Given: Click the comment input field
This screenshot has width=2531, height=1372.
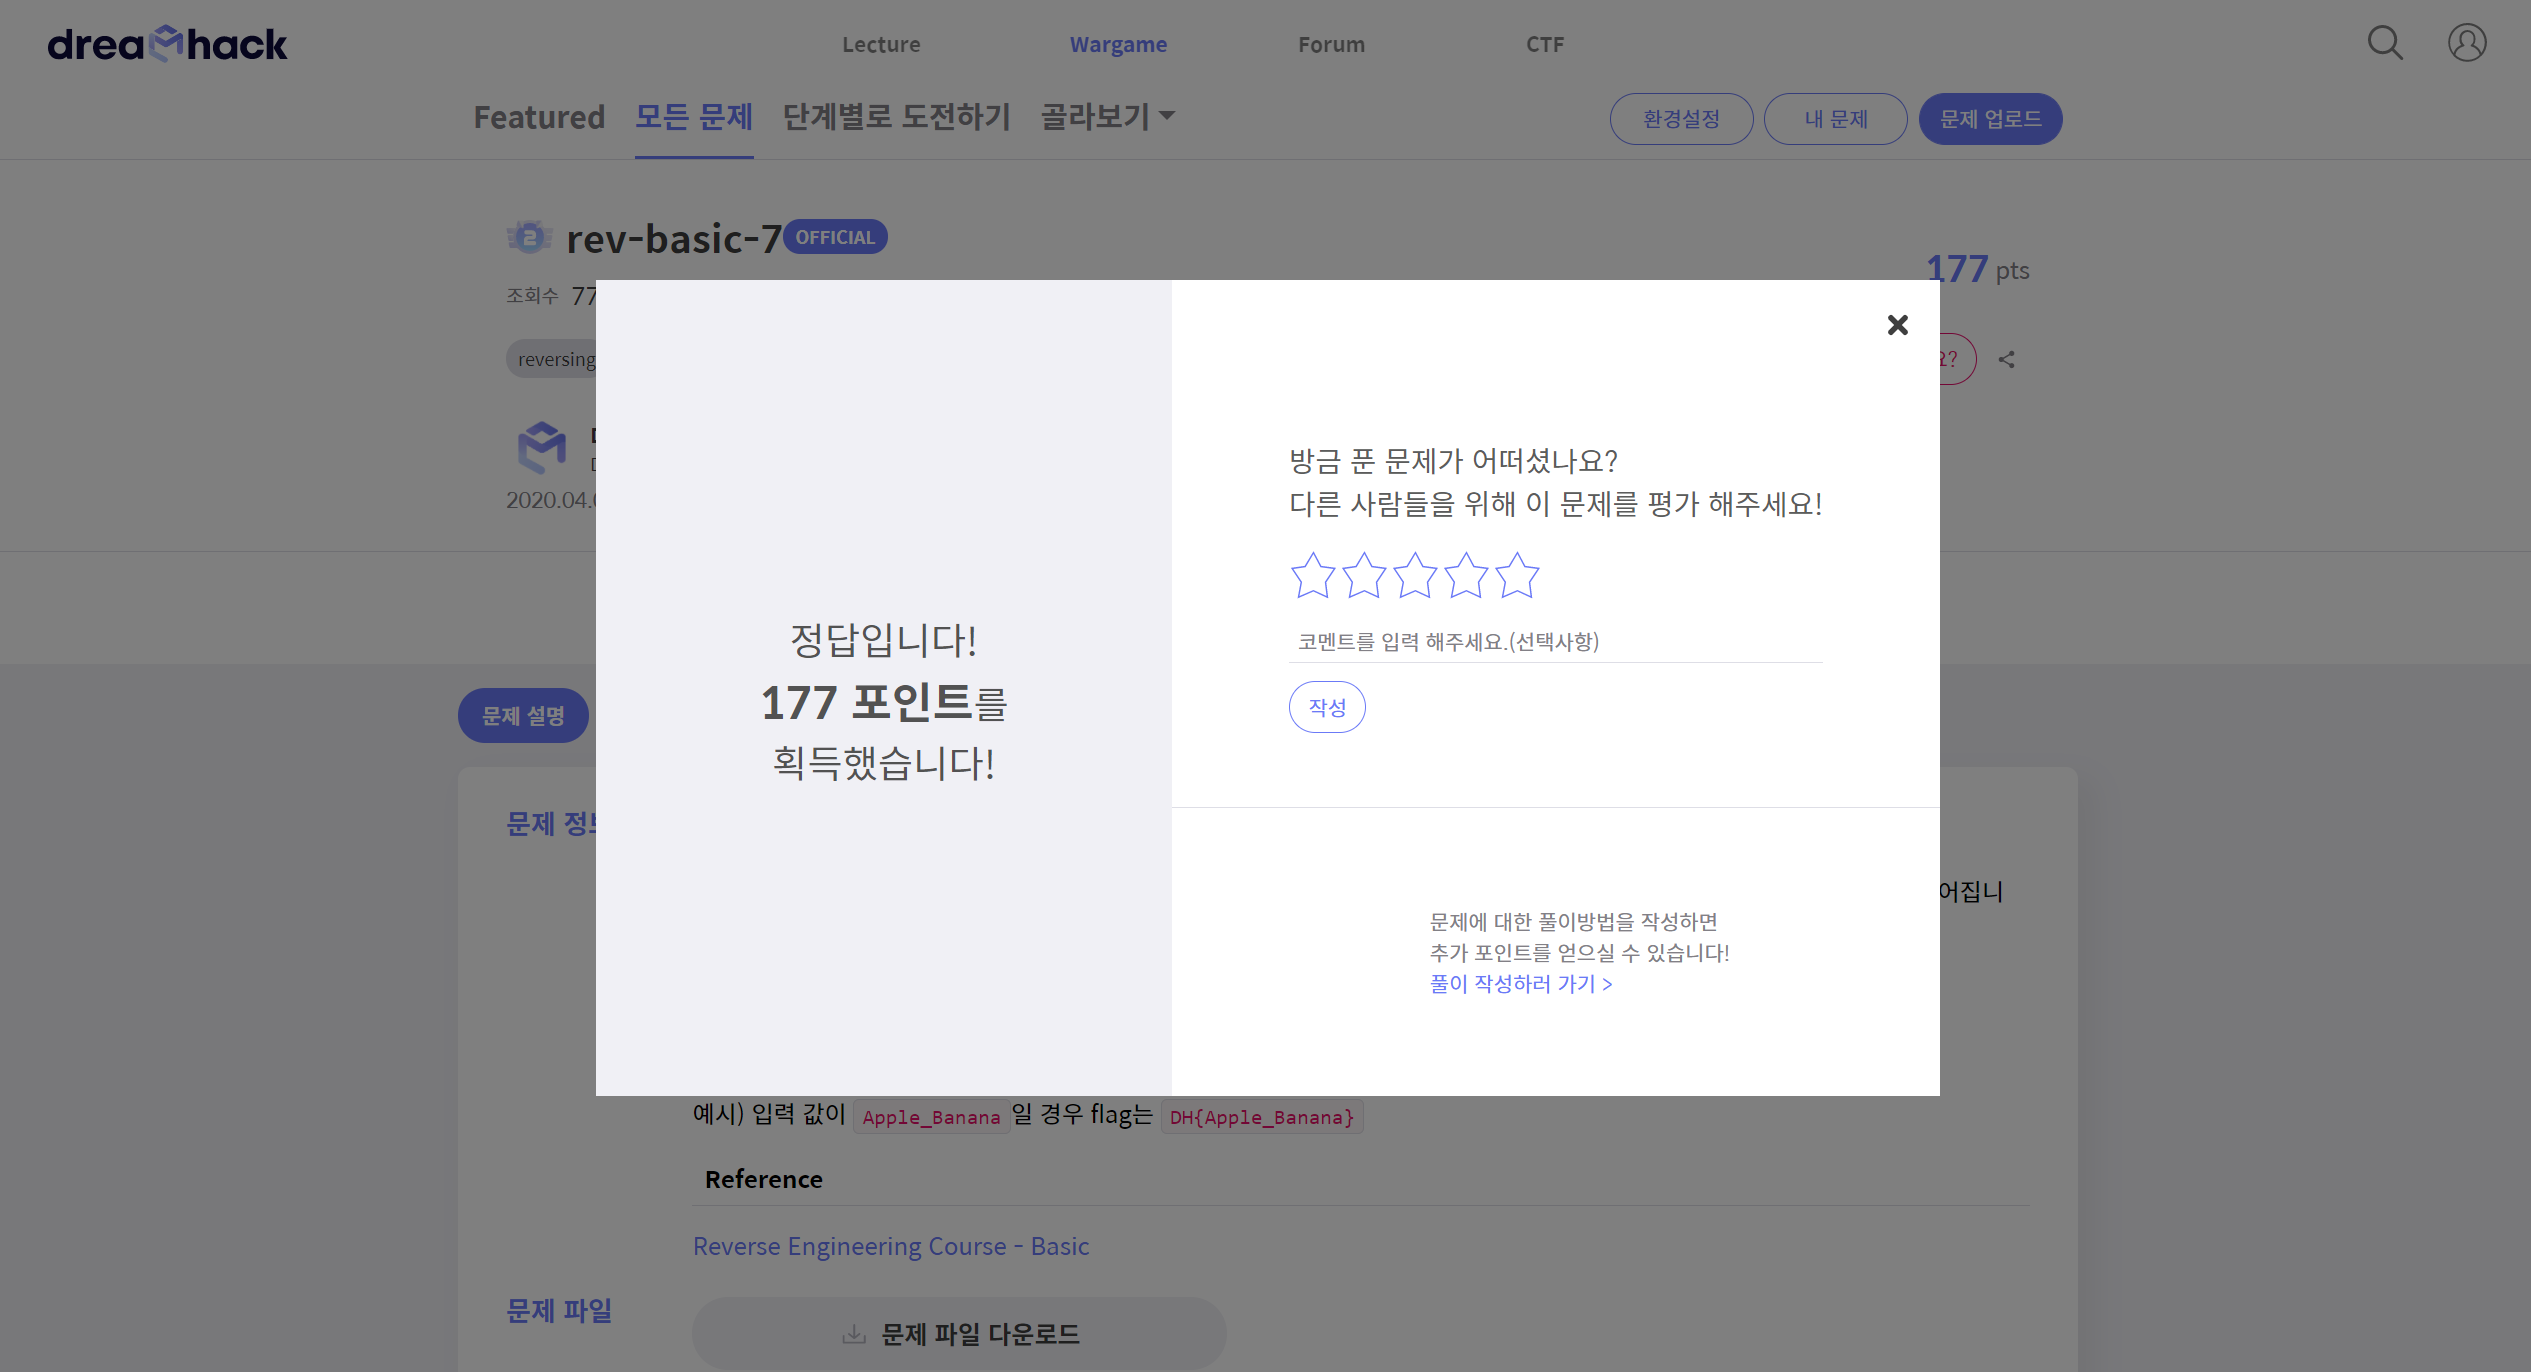Looking at the screenshot, I should click(x=1555, y=642).
